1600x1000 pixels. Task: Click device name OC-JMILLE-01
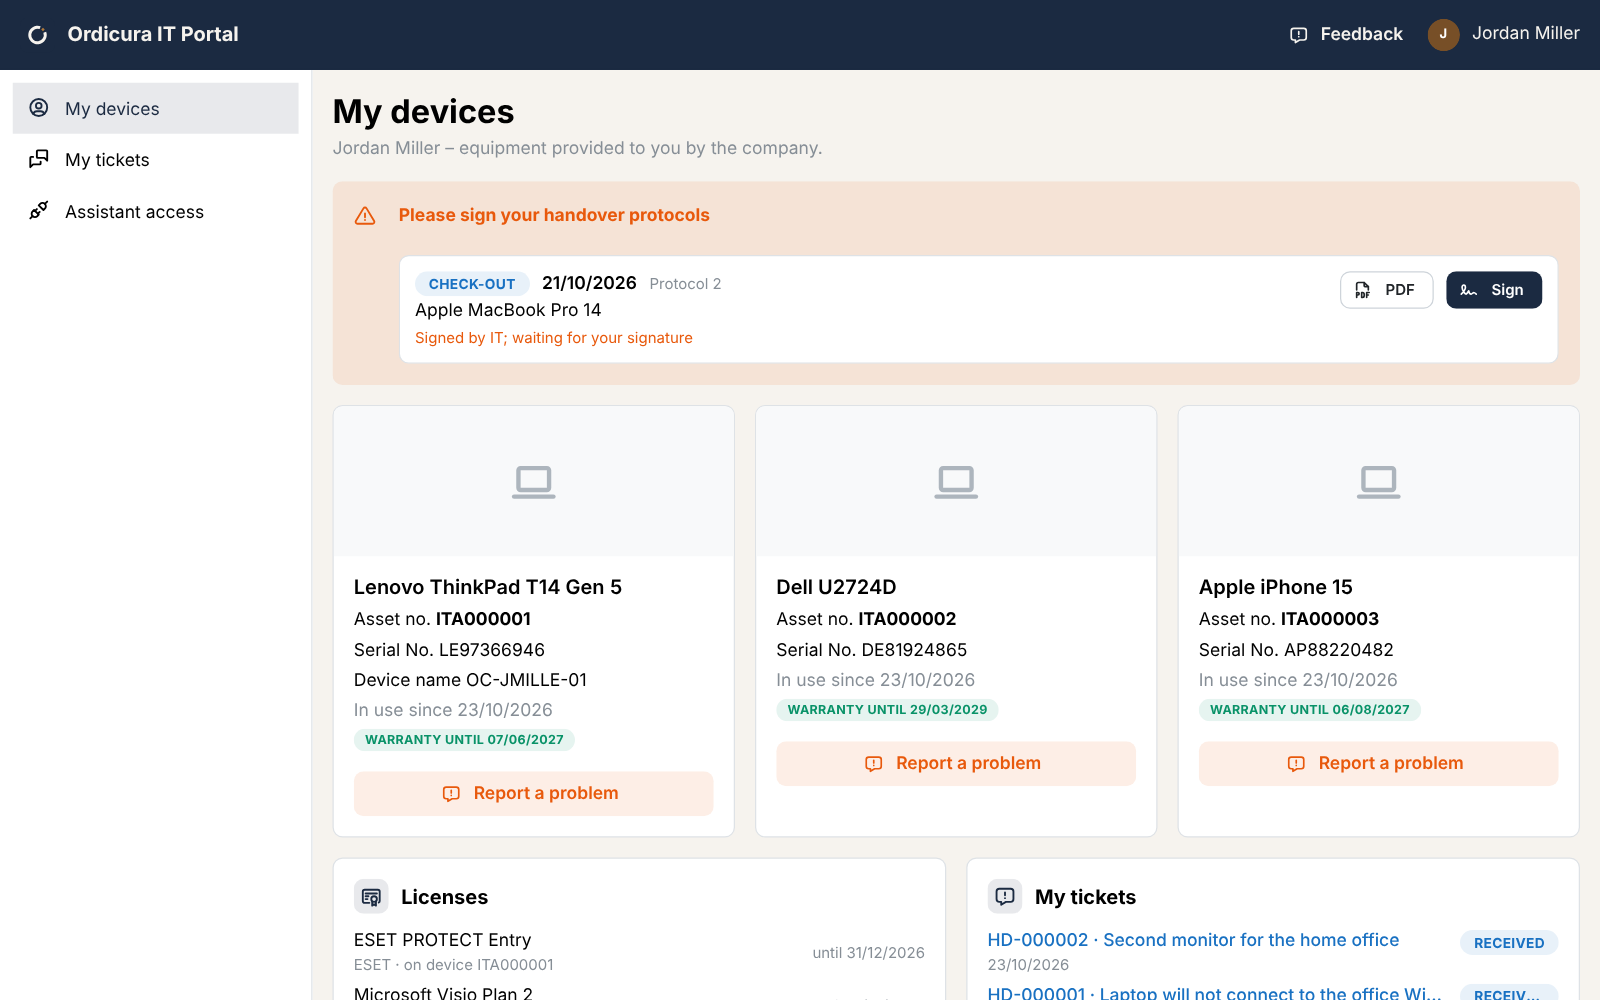tap(527, 680)
